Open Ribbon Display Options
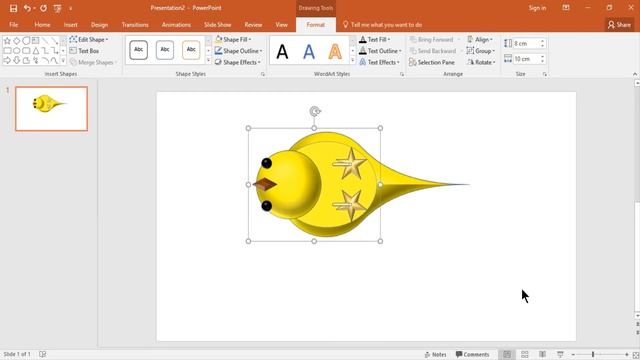The height and width of the screenshot is (360, 640). click(x=566, y=8)
